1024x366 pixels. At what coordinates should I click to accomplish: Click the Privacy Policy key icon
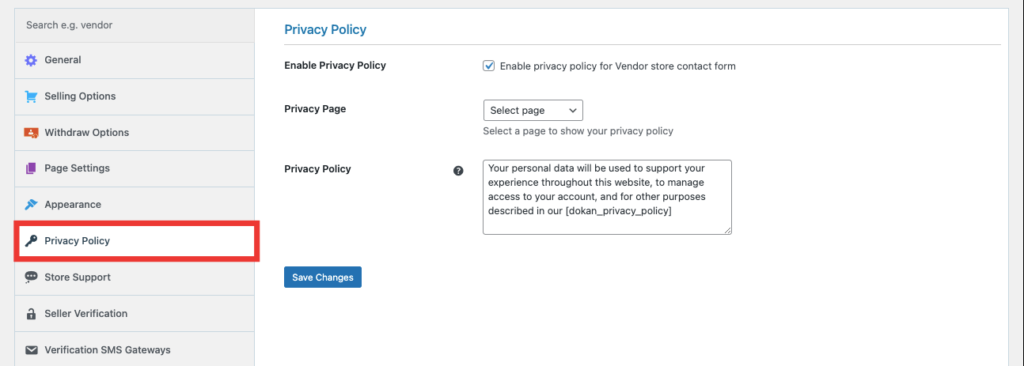point(31,241)
